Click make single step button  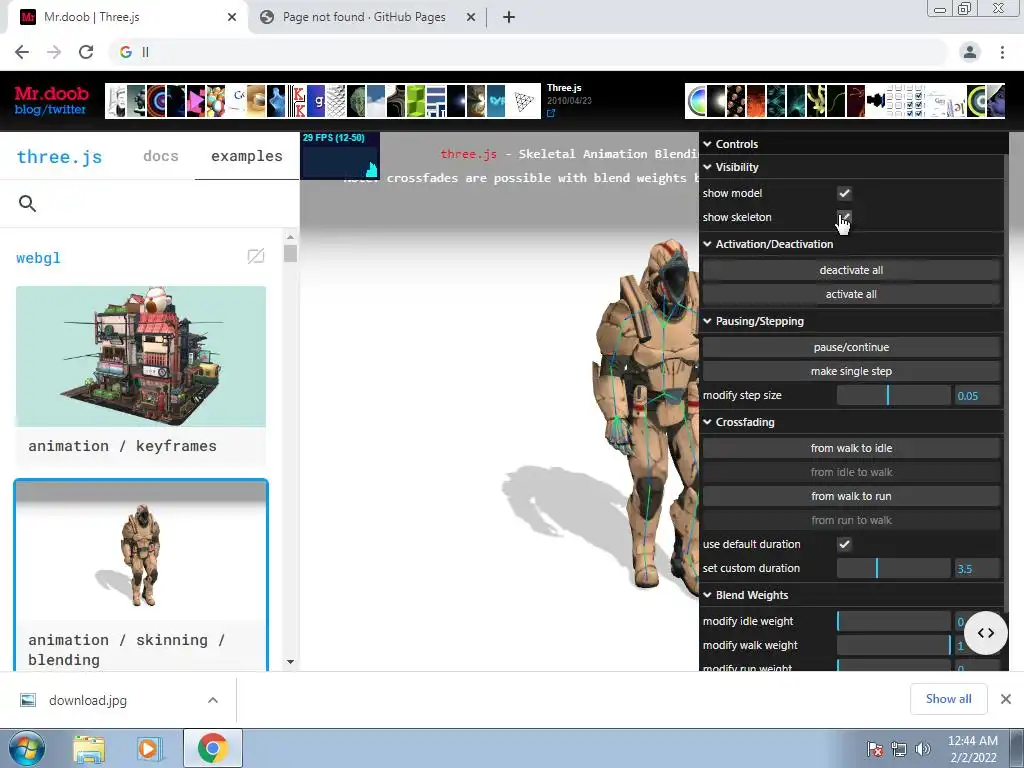(x=851, y=372)
